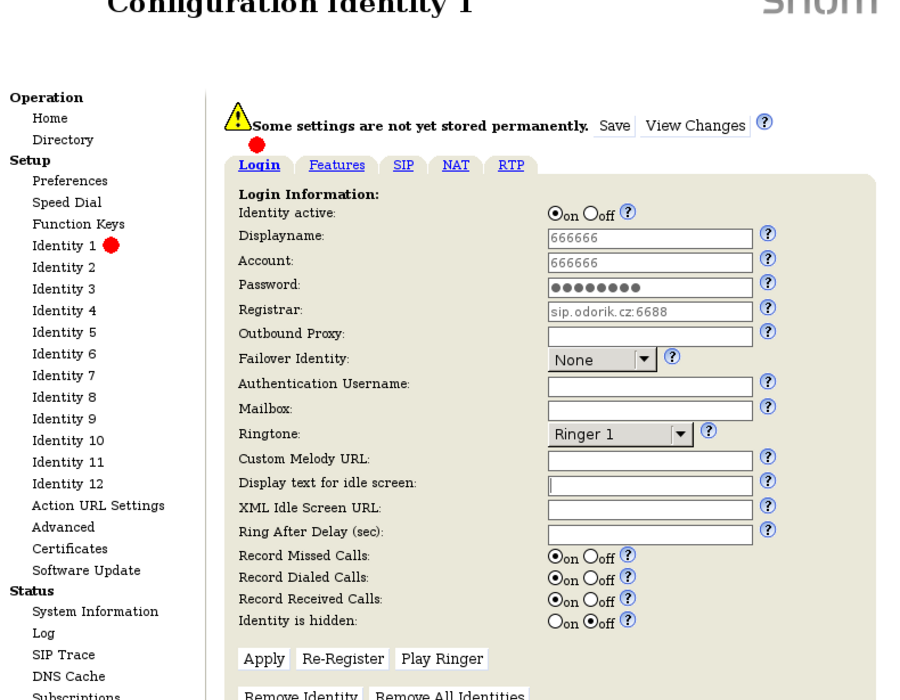Open Action URL Settings in sidebar

coord(98,505)
